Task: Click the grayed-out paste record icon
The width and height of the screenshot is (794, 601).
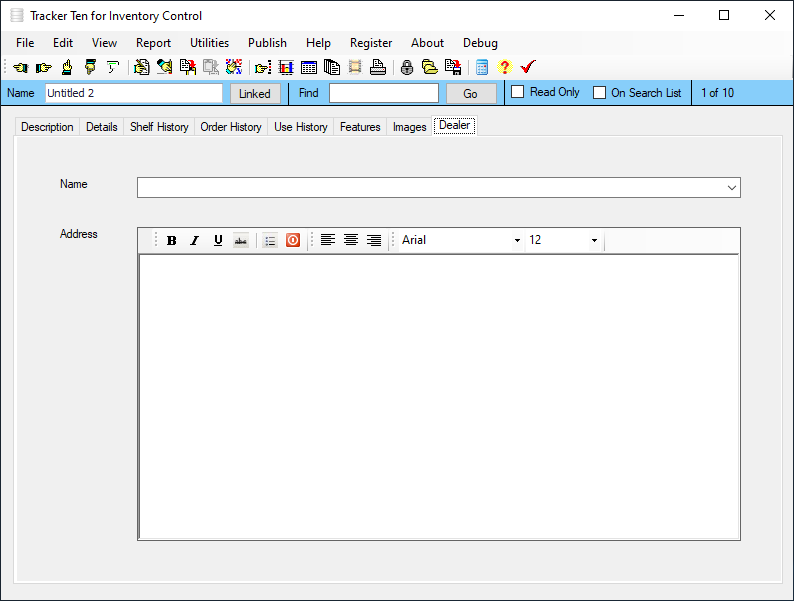Action: coord(211,67)
